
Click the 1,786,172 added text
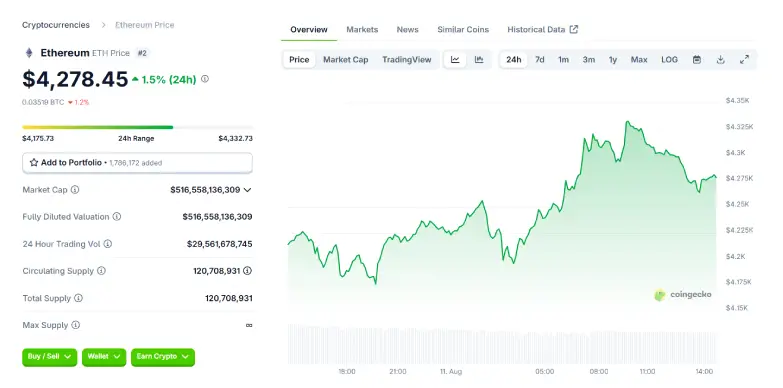pos(135,163)
